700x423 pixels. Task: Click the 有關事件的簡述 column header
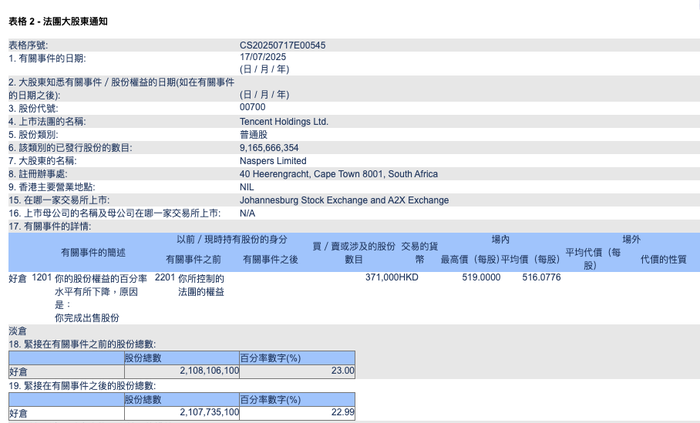pos(93,253)
